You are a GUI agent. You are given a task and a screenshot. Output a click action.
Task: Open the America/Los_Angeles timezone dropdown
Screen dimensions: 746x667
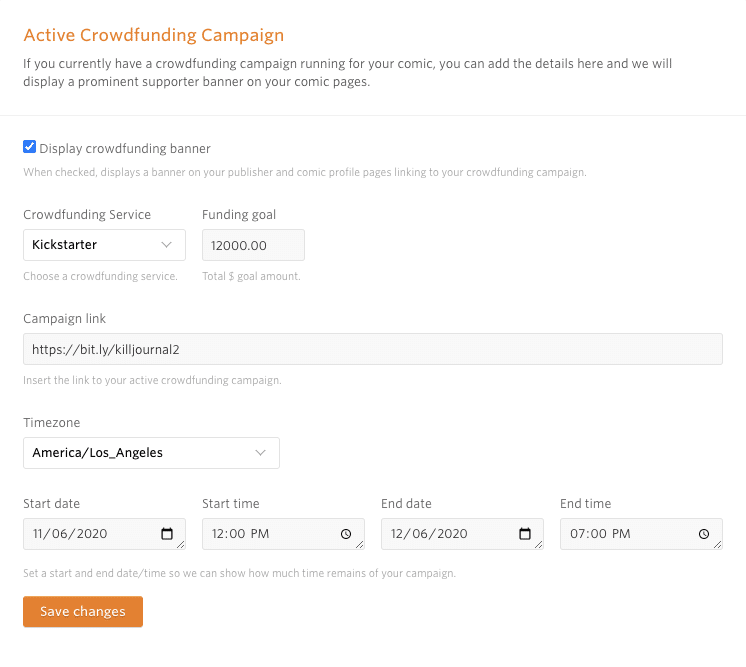(x=140, y=453)
